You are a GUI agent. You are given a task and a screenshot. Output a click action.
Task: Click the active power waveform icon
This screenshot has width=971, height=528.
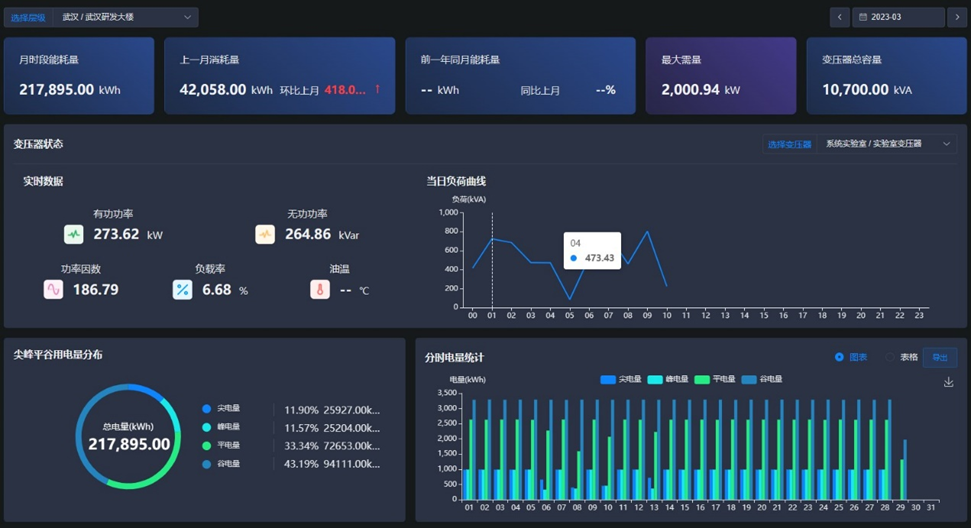point(74,235)
